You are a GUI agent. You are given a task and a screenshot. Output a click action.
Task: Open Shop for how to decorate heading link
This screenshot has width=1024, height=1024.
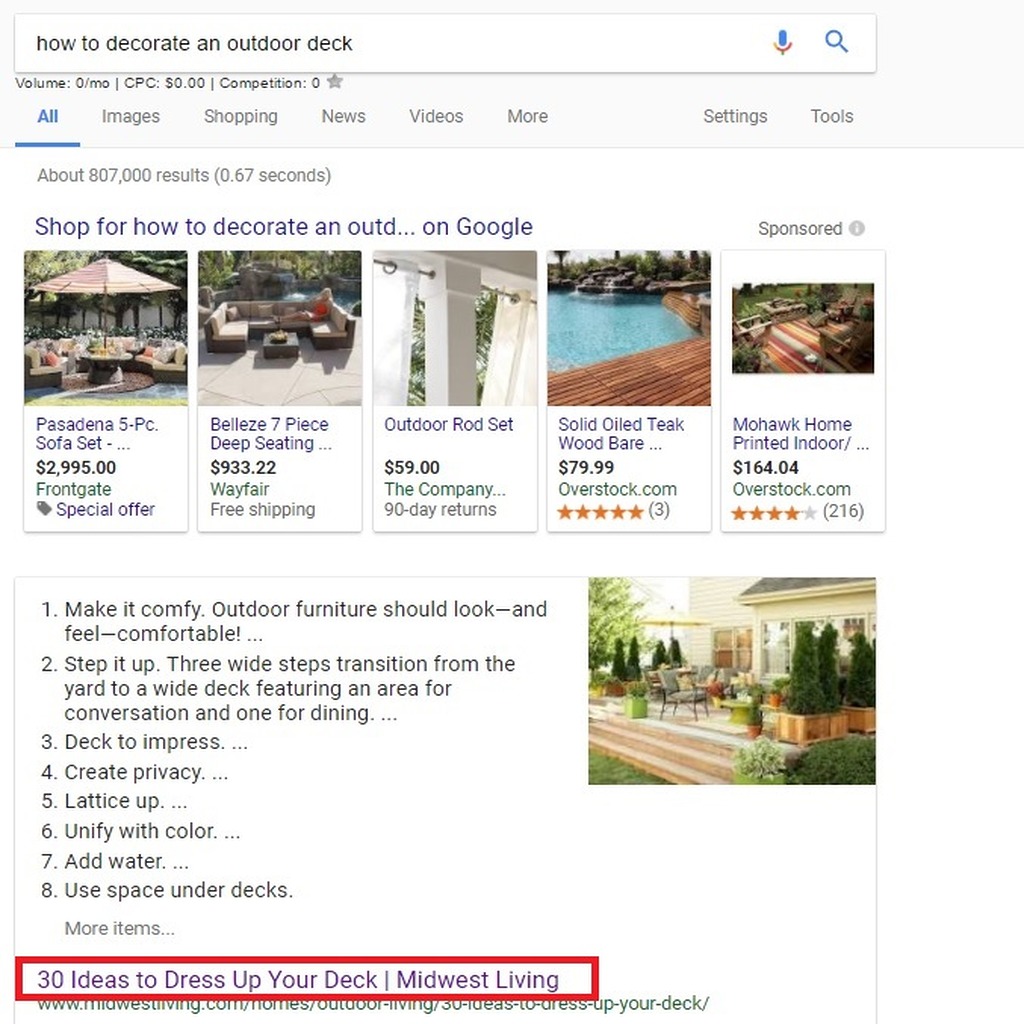click(283, 227)
